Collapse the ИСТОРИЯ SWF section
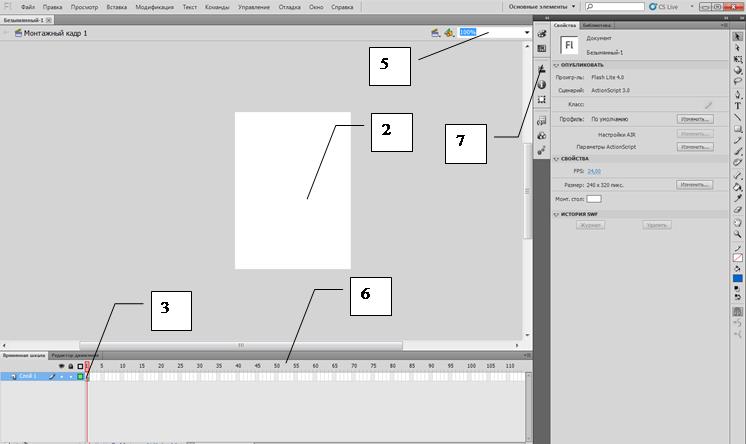Viewport: 746px width, 444px height. (x=556, y=215)
